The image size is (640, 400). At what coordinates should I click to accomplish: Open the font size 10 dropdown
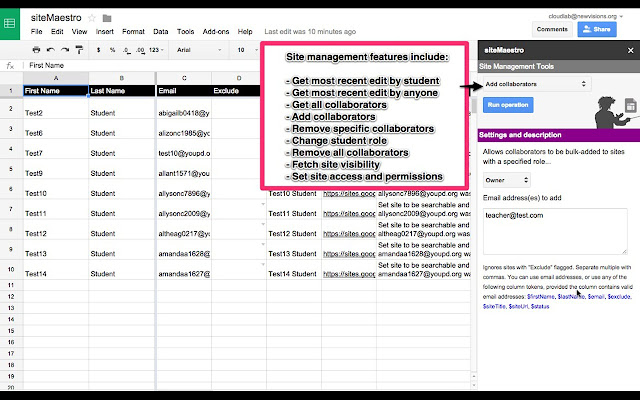click(x=247, y=50)
